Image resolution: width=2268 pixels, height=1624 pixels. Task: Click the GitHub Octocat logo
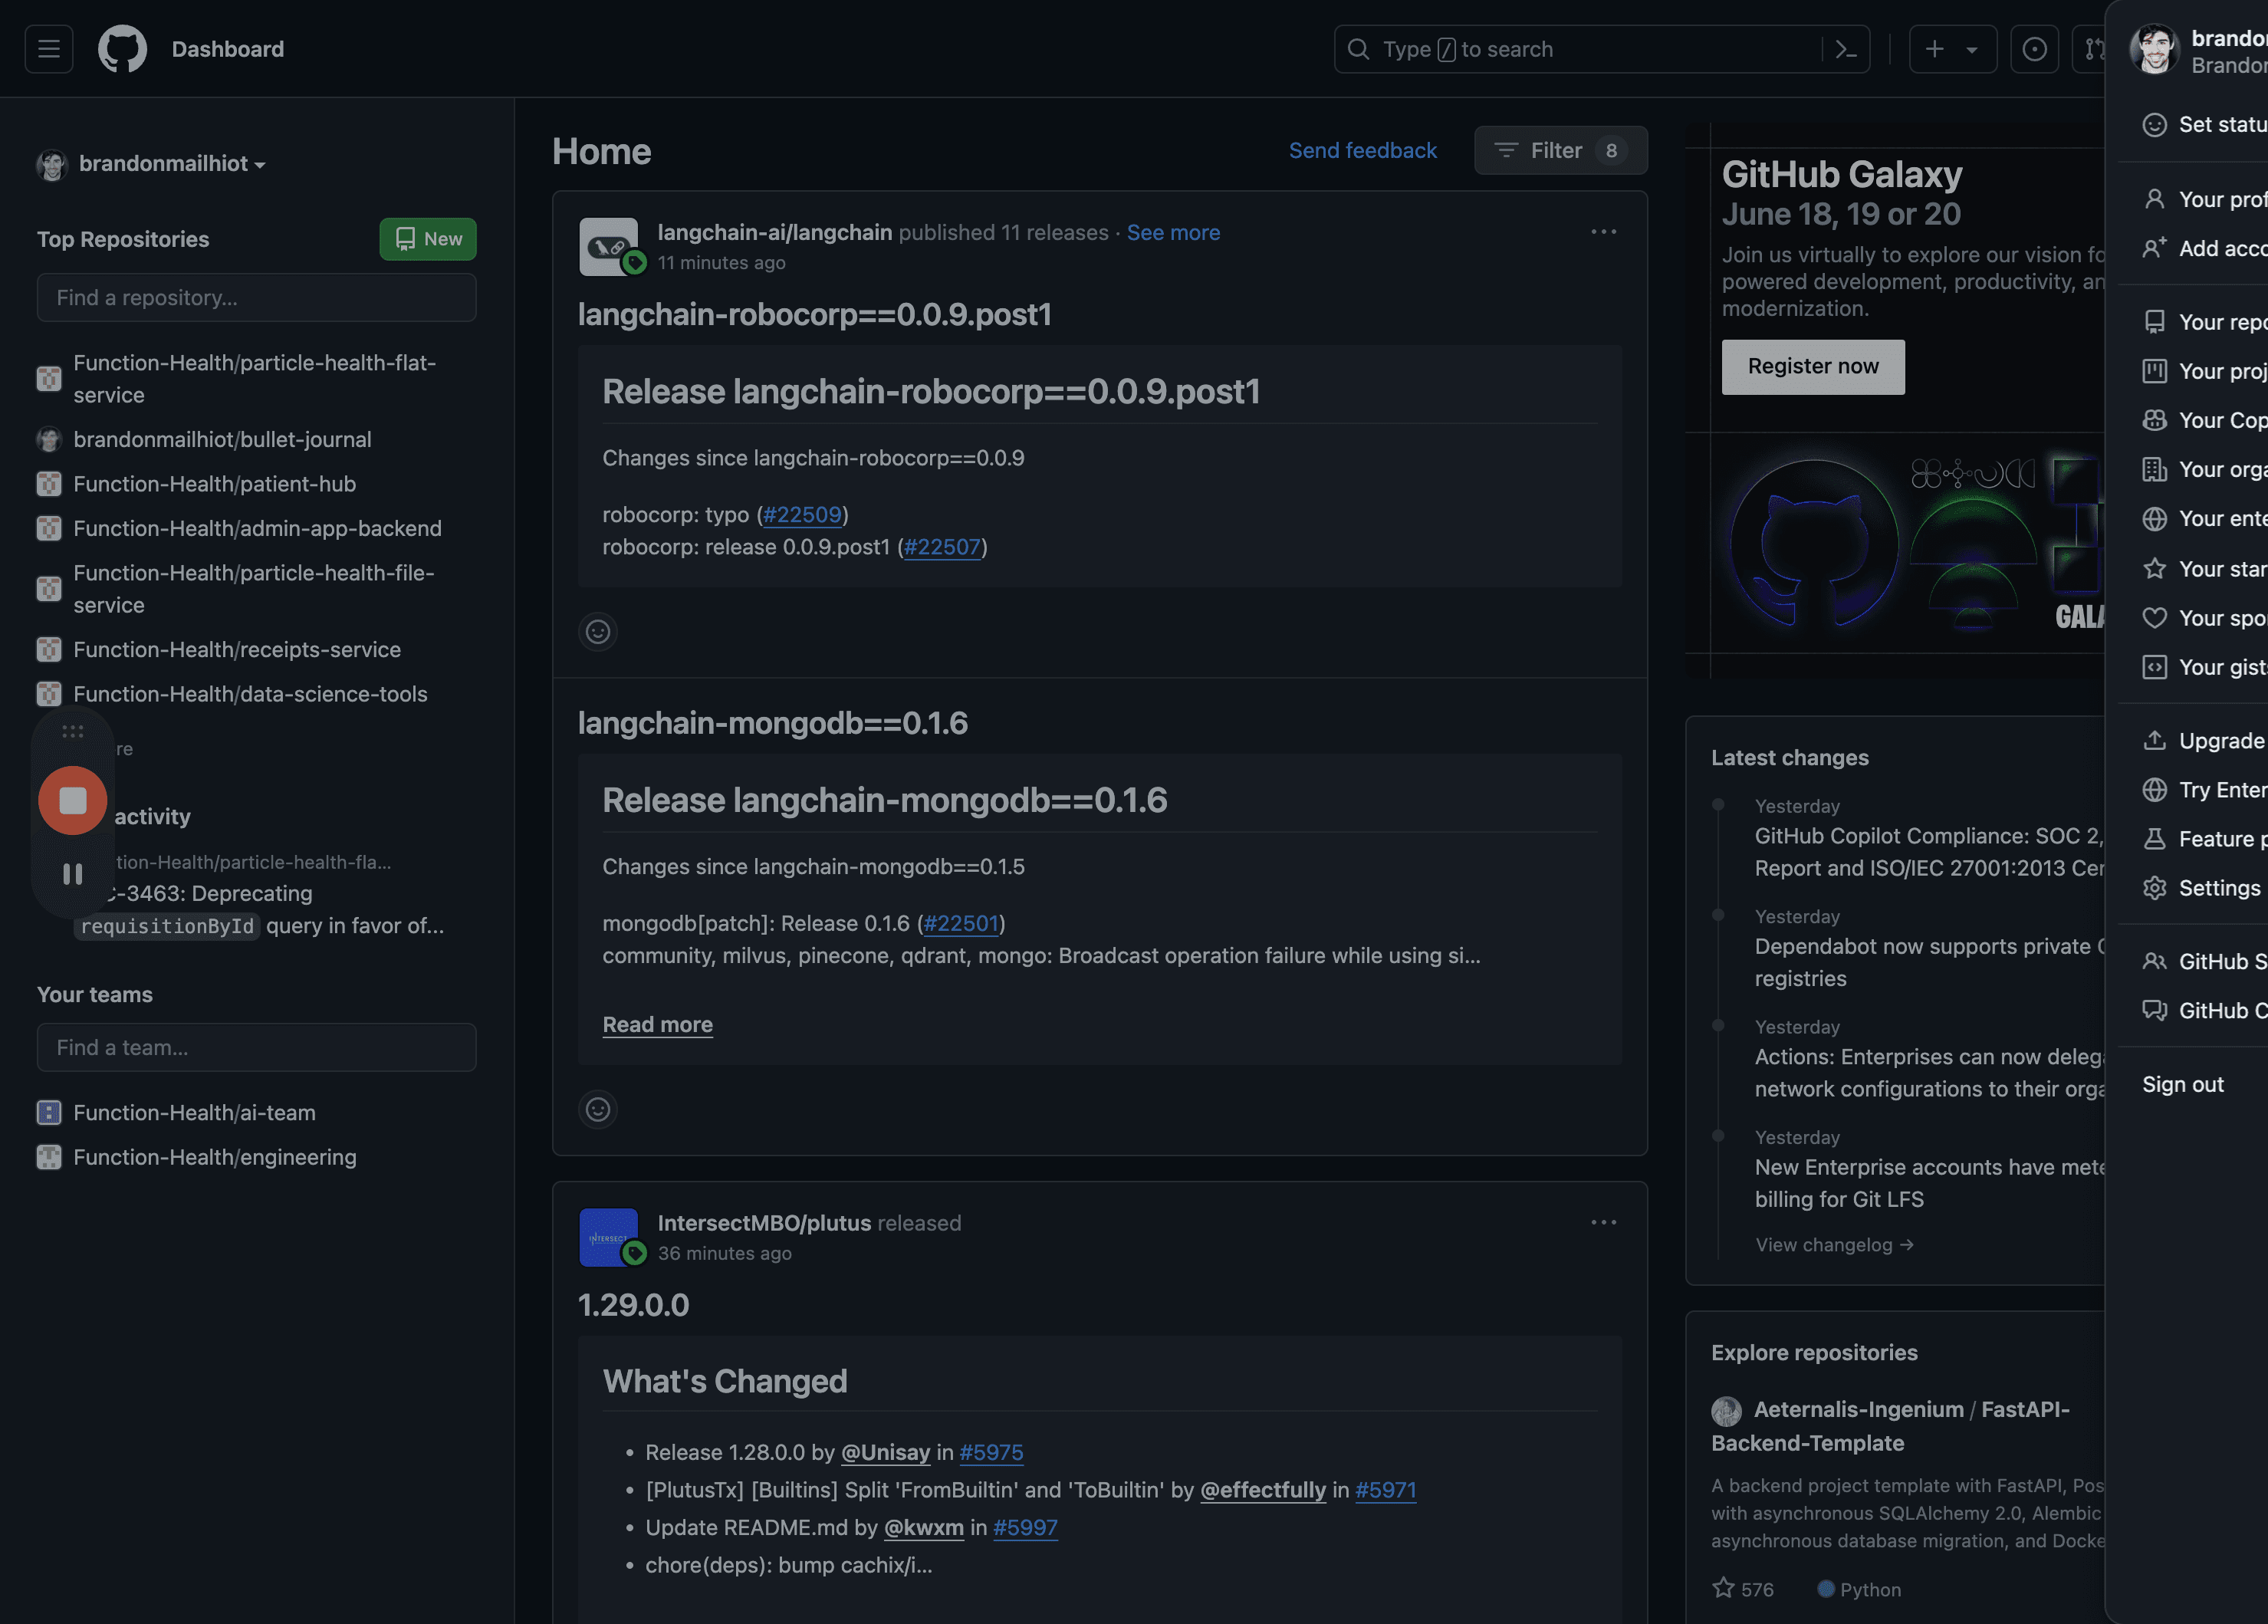tap(122, 49)
